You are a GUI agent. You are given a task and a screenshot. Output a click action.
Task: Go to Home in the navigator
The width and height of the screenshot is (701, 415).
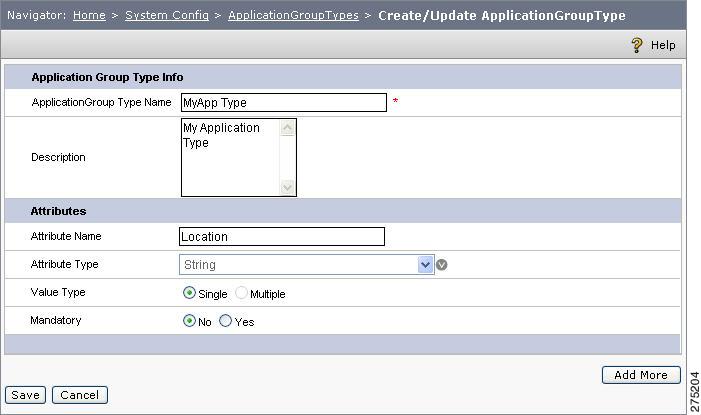pyautogui.click(x=89, y=15)
